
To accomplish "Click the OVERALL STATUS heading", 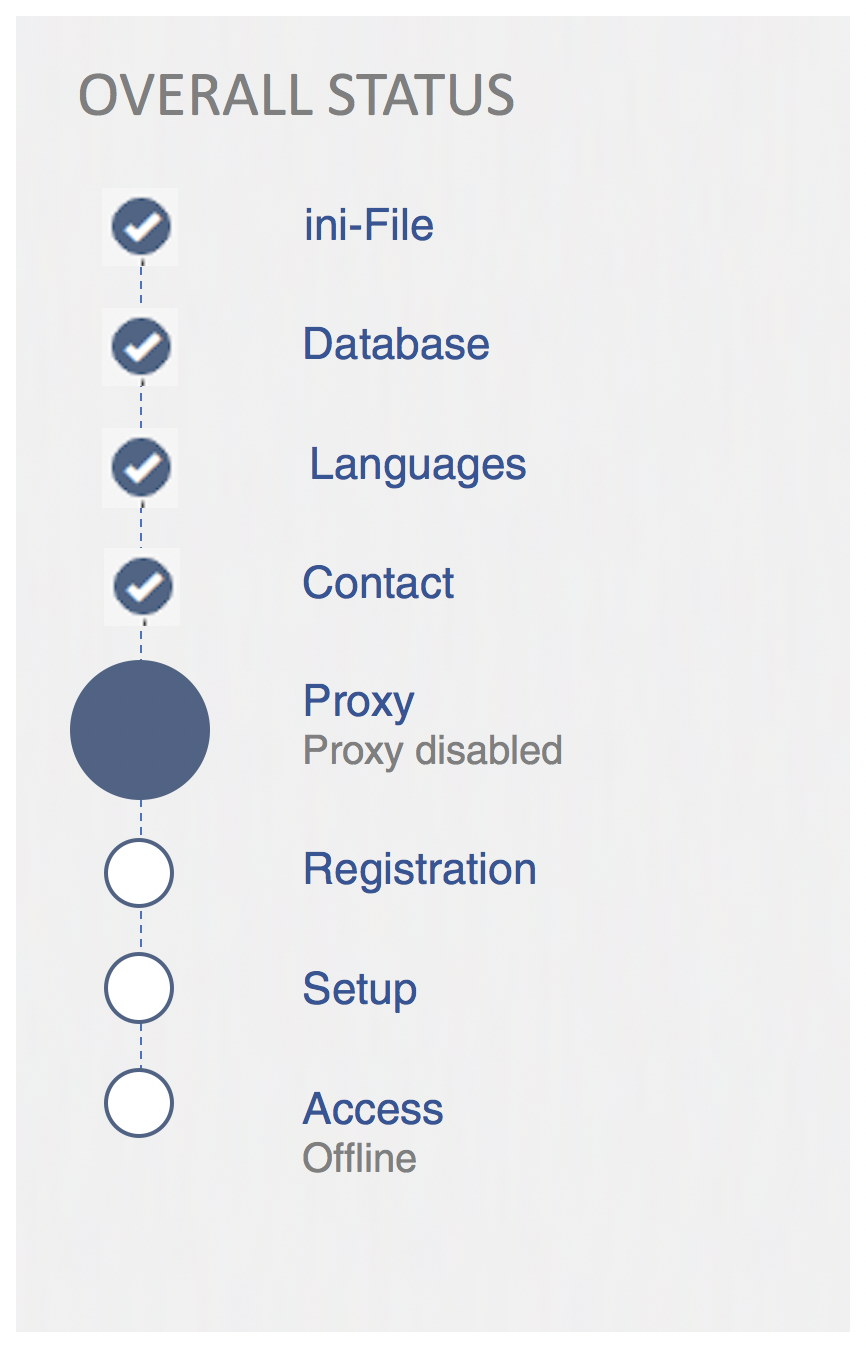I will click(296, 96).
